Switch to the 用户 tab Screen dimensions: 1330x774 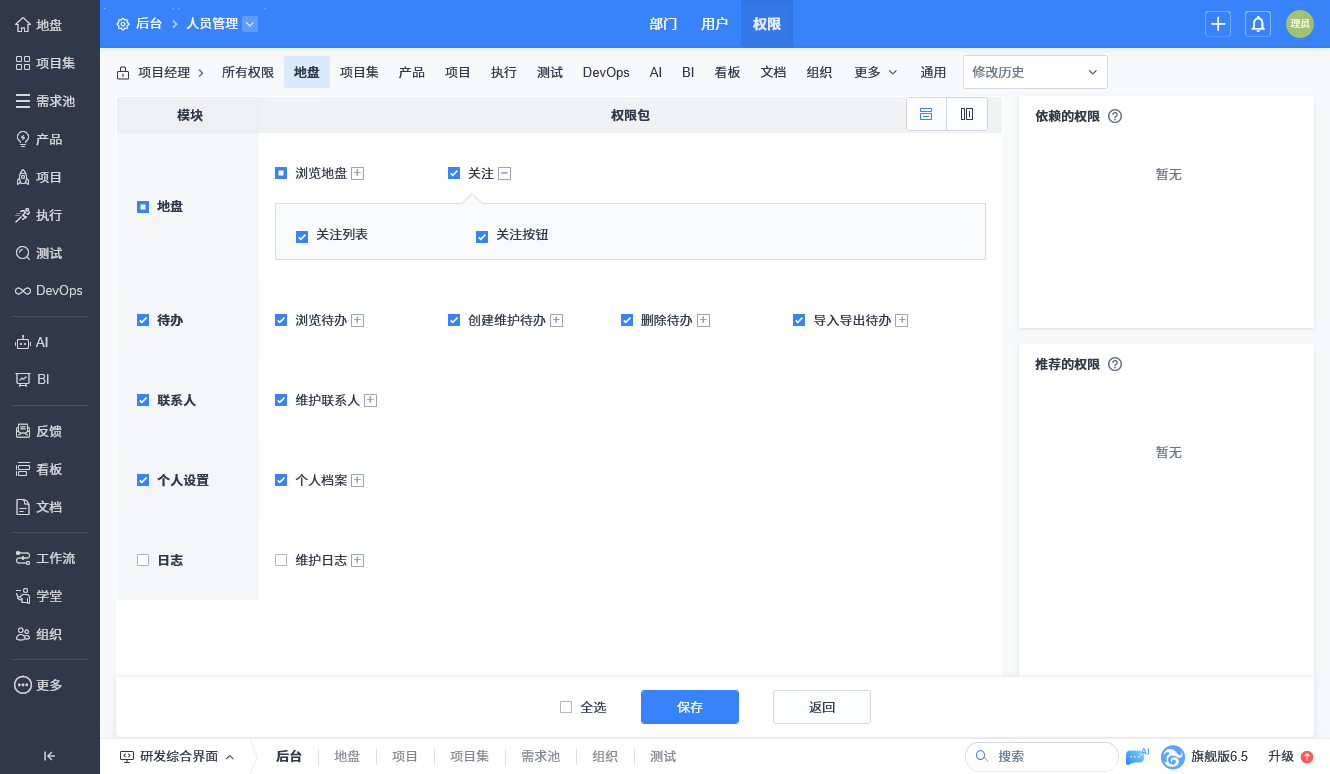715,24
